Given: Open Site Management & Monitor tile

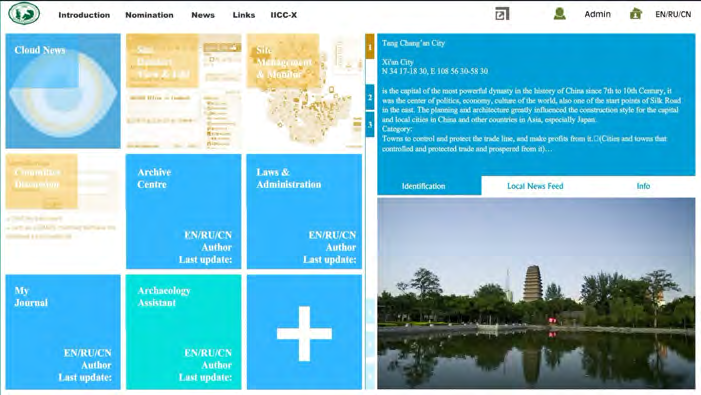Looking at the screenshot, I should pyautogui.click(x=304, y=91).
